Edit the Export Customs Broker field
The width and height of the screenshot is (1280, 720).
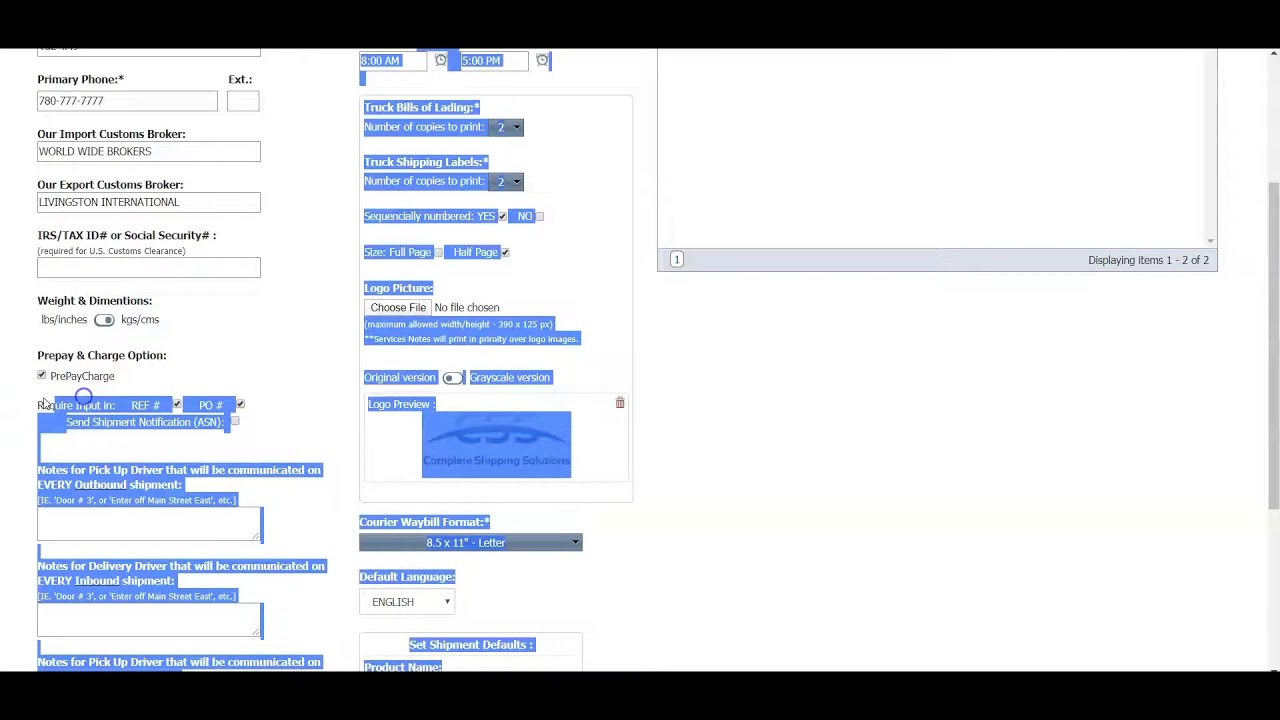click(149, 203)
